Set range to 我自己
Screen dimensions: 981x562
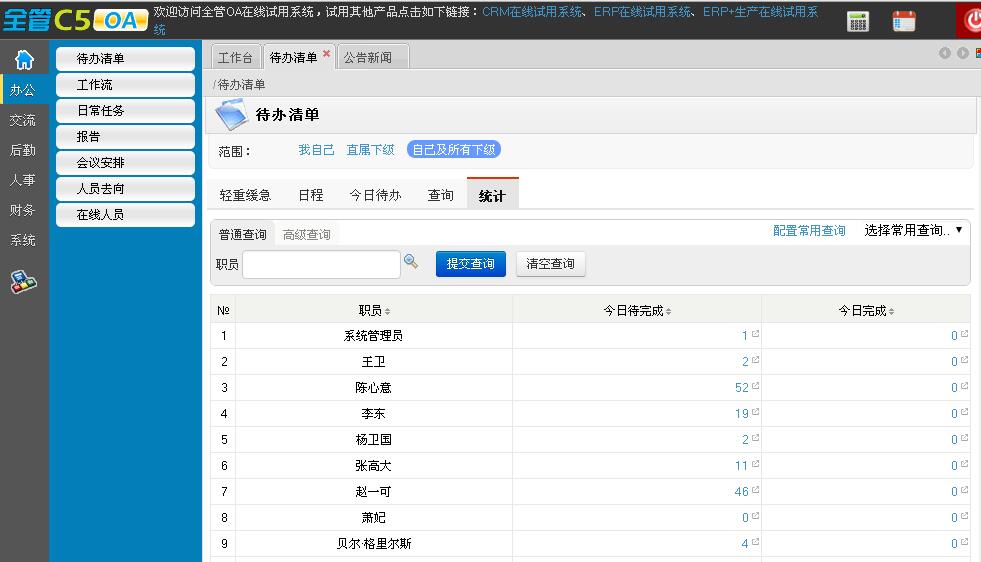[316, 150]
